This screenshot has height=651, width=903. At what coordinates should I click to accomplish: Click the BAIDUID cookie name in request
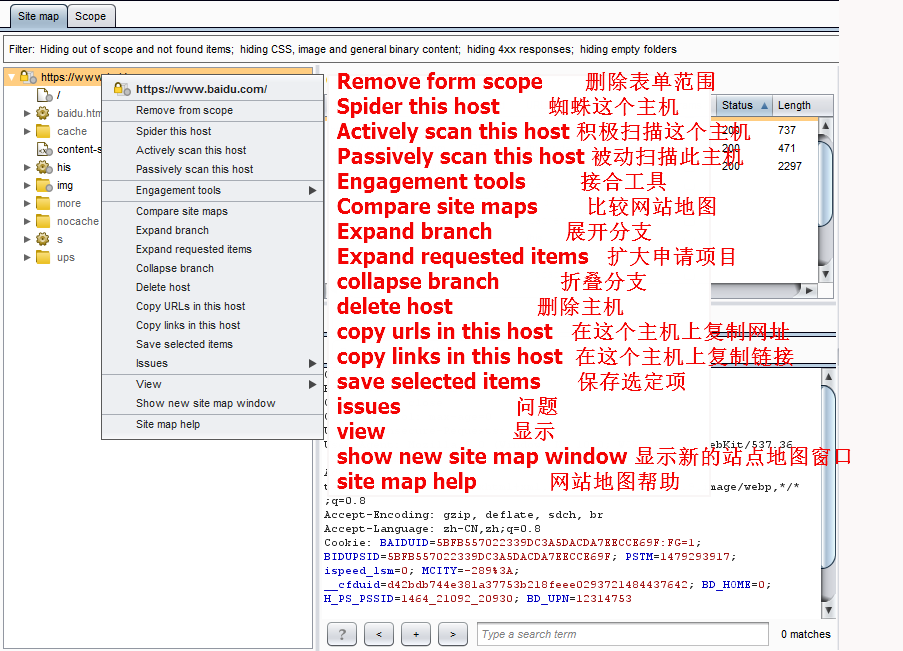[403, 543]
